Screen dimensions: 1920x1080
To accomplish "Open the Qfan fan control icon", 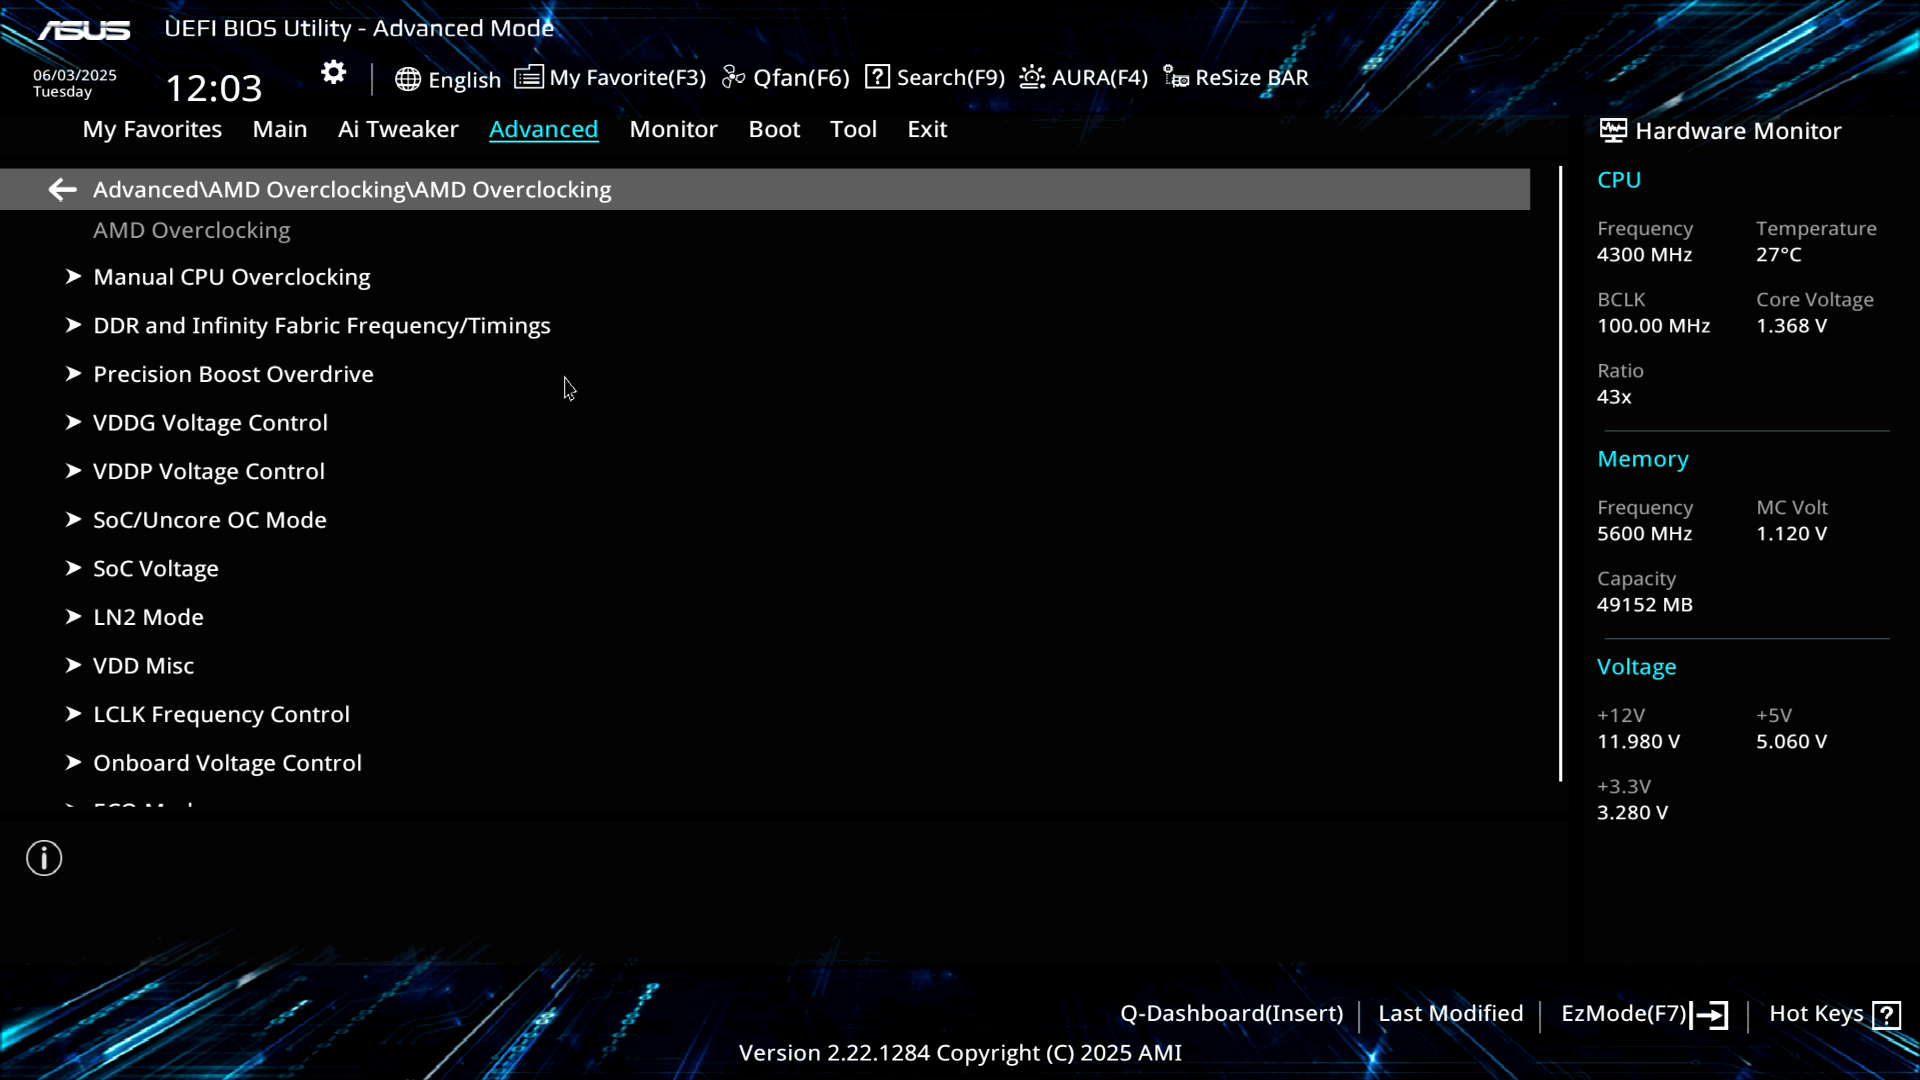I will 734,77.
